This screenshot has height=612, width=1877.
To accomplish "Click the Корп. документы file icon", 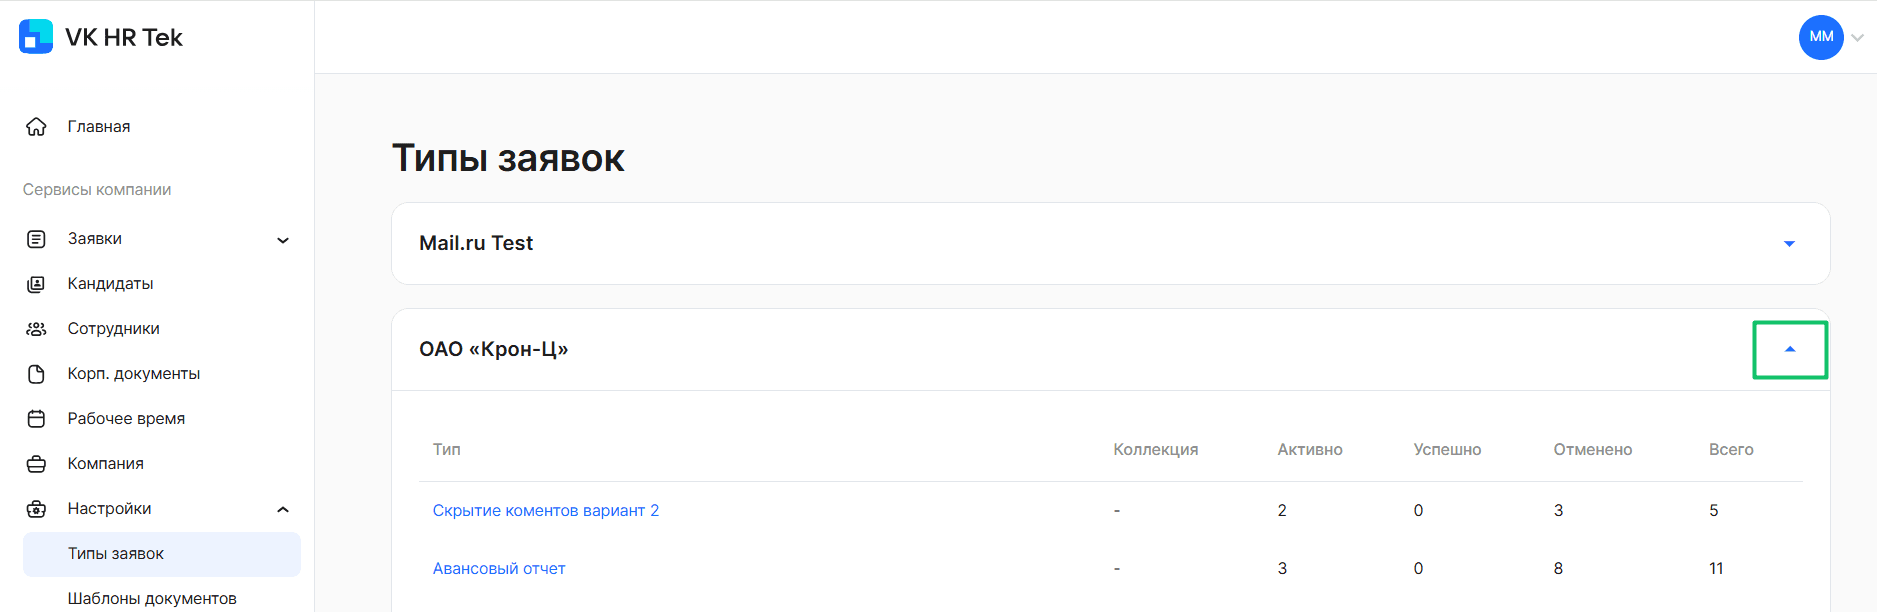I will tap(36, 374).
